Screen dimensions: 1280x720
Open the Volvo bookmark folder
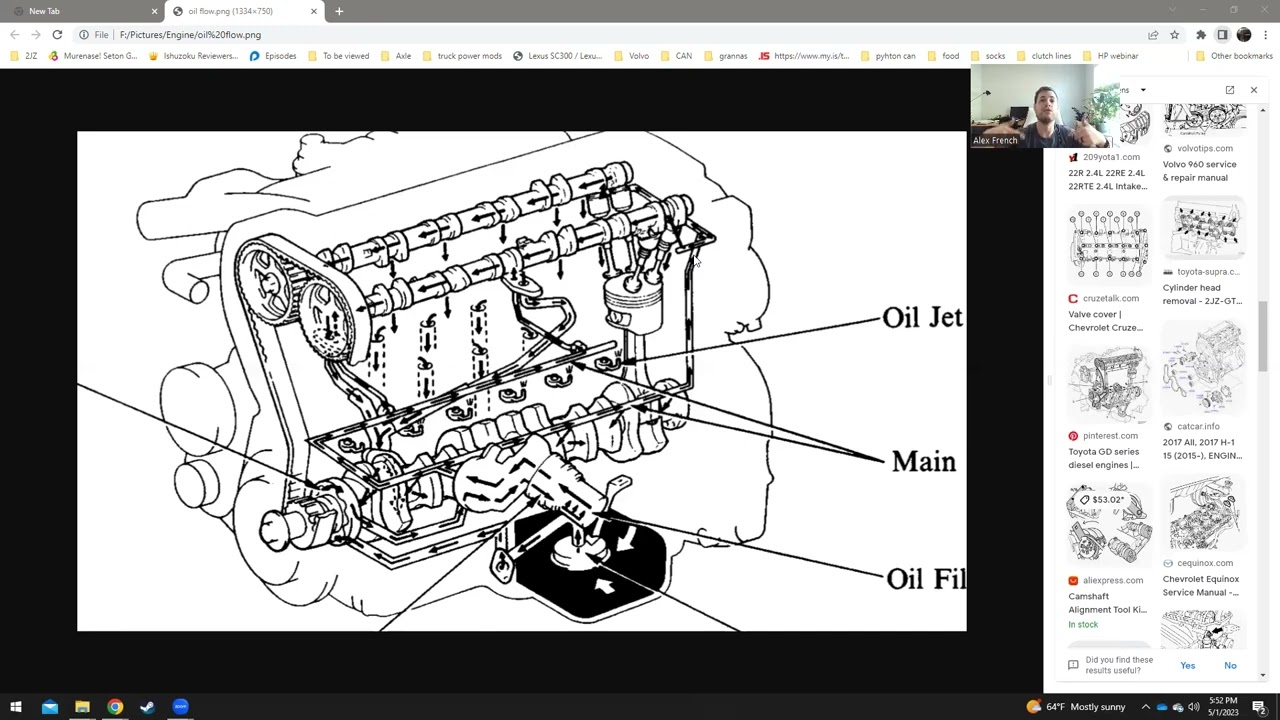631,56
